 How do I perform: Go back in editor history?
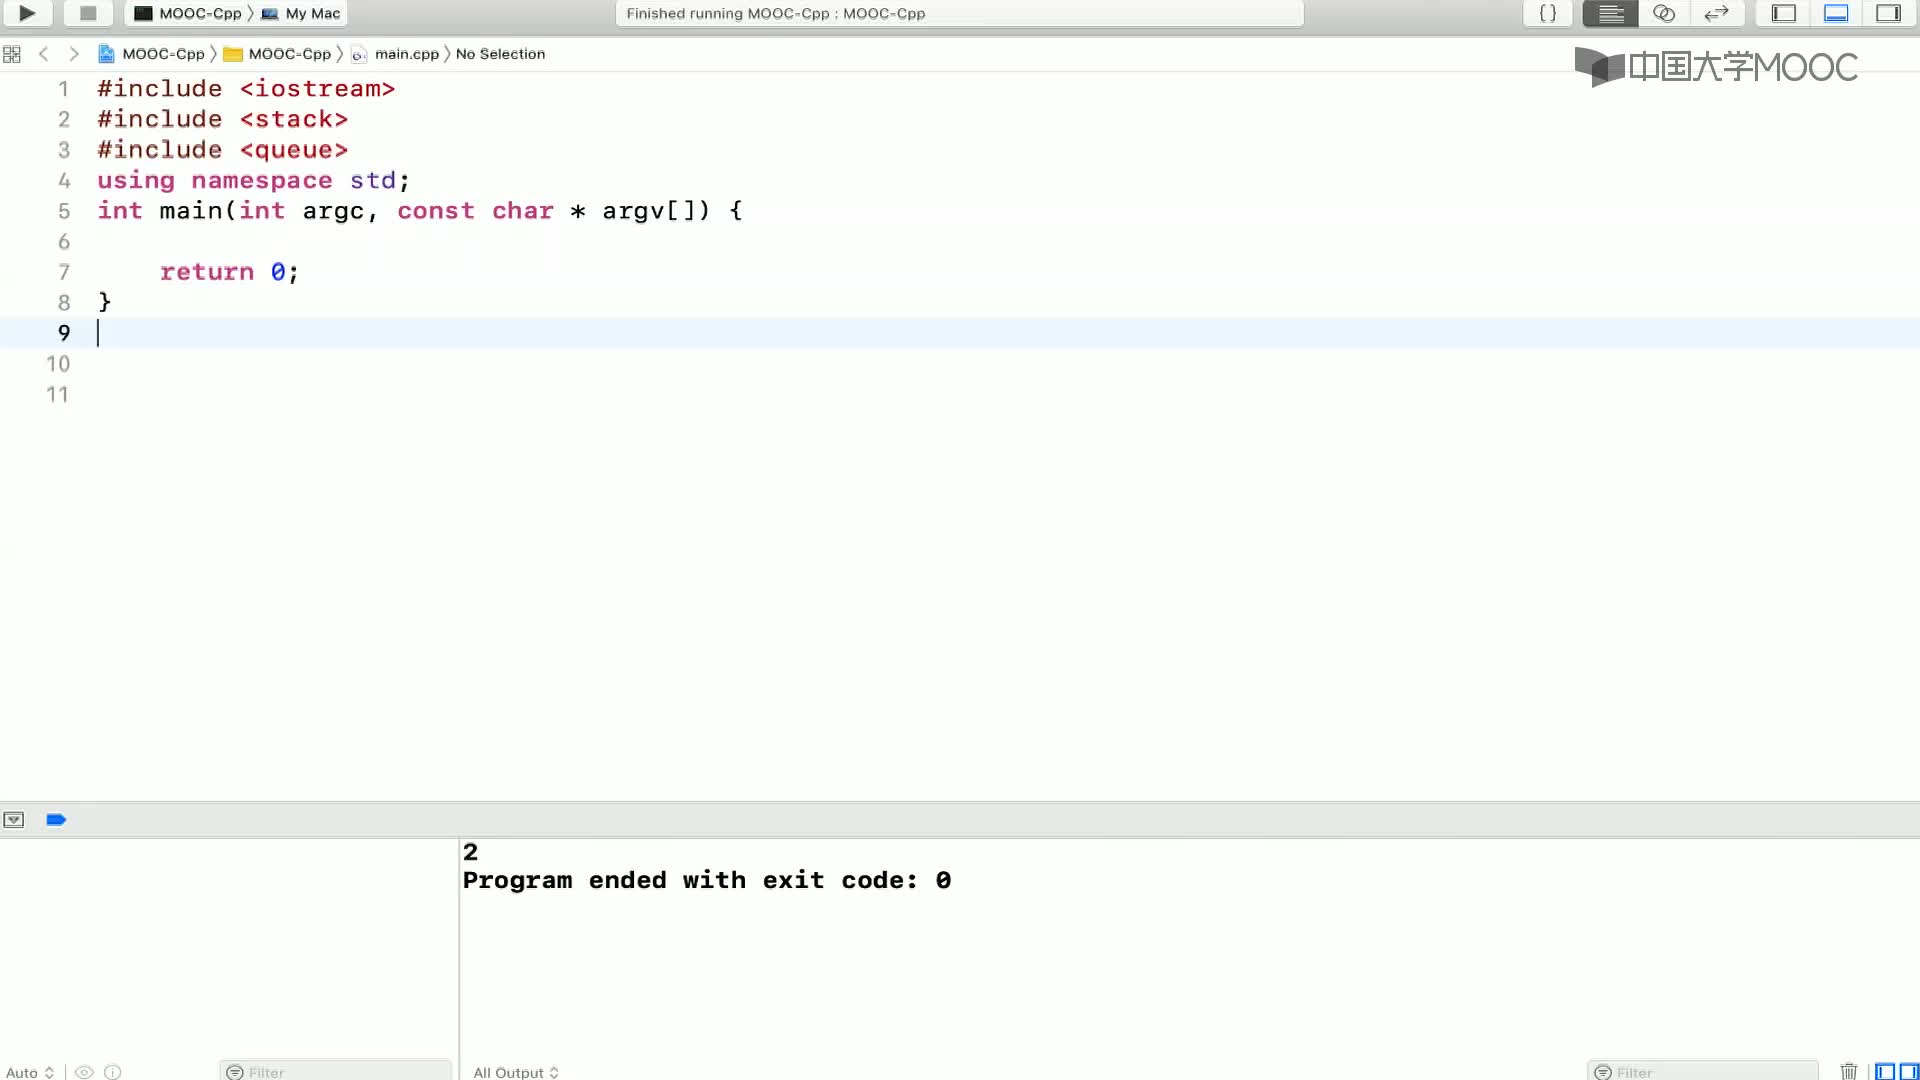pos(43,54)
